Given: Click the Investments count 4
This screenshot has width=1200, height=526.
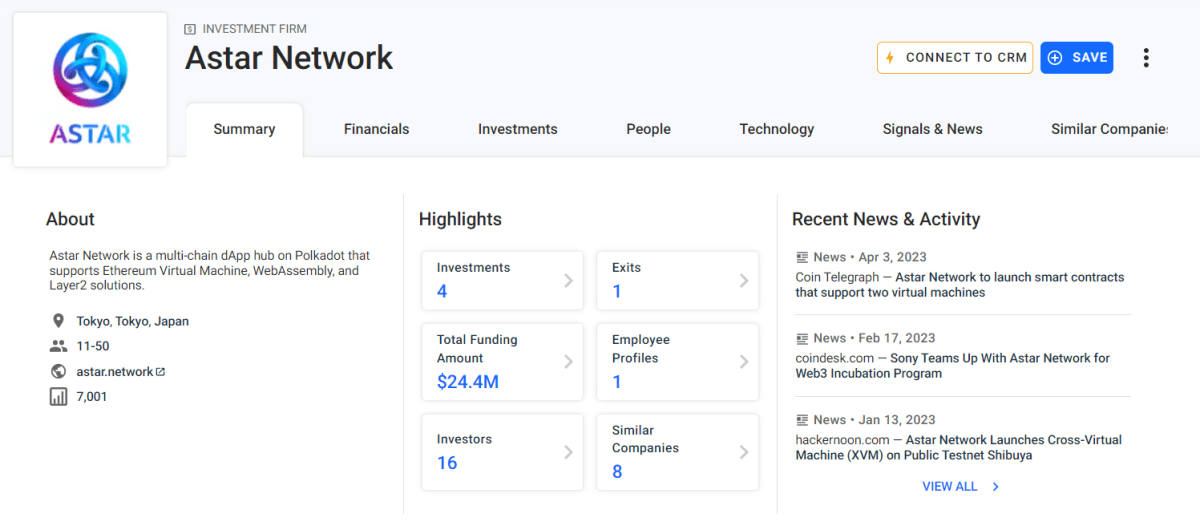Looking at the screenshot, I should coord(442,292).
